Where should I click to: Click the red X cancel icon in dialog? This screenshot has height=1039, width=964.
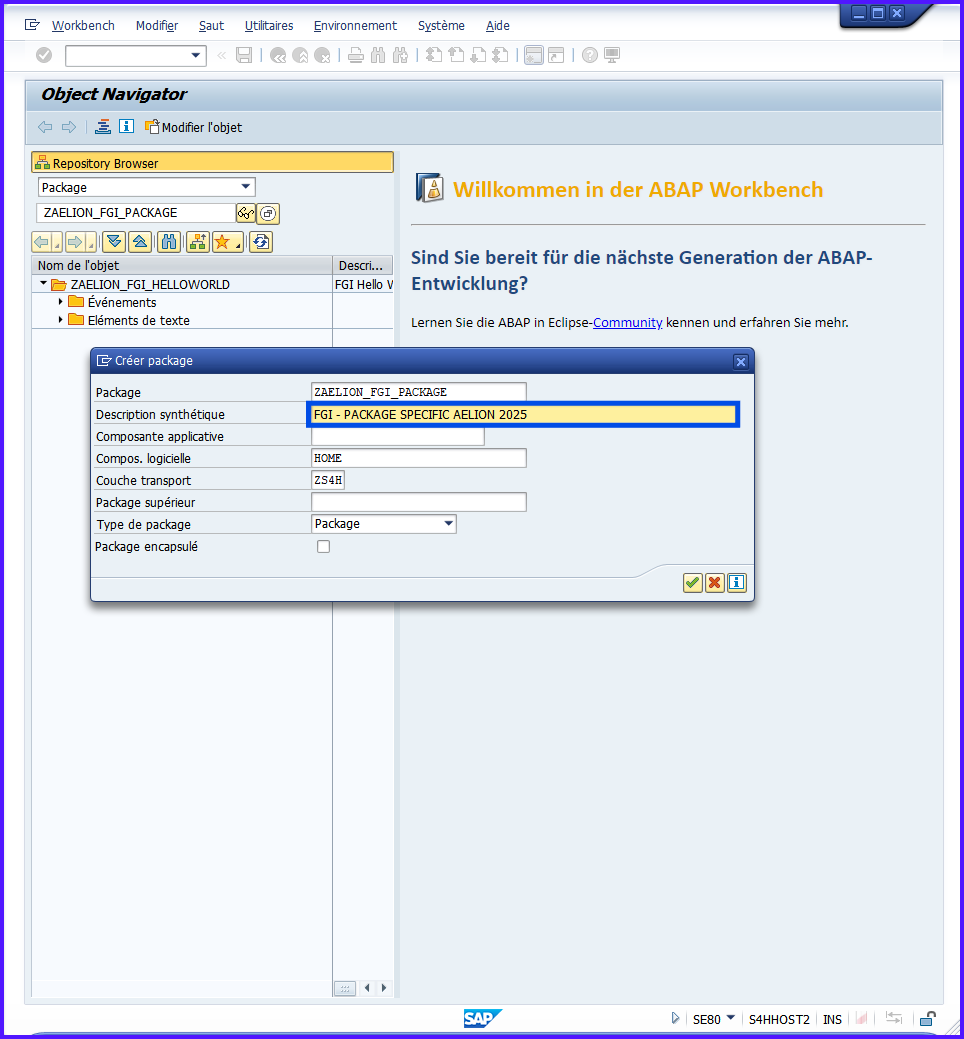(714, 583)
